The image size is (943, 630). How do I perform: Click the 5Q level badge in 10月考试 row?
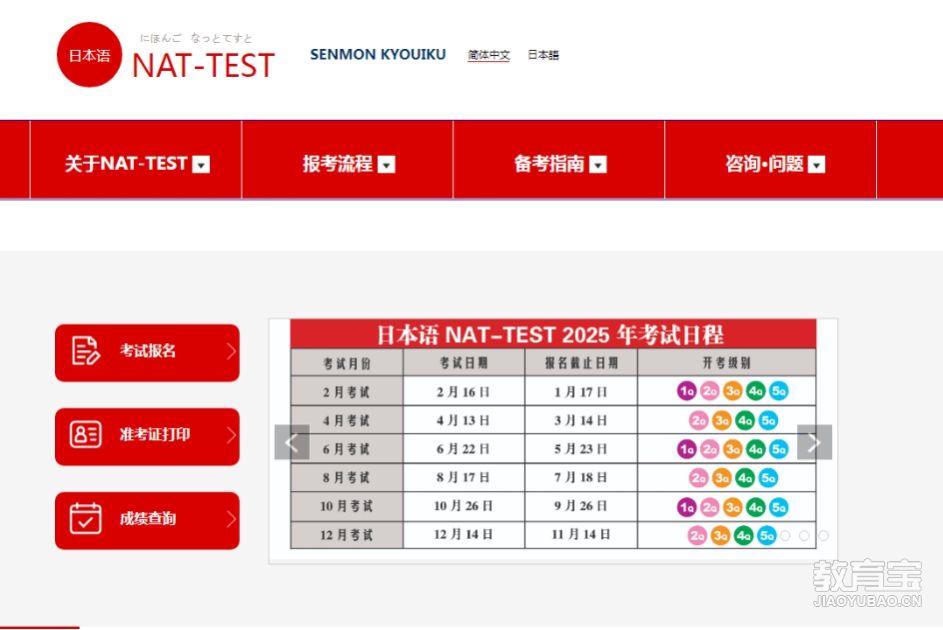tap(779, 507)
